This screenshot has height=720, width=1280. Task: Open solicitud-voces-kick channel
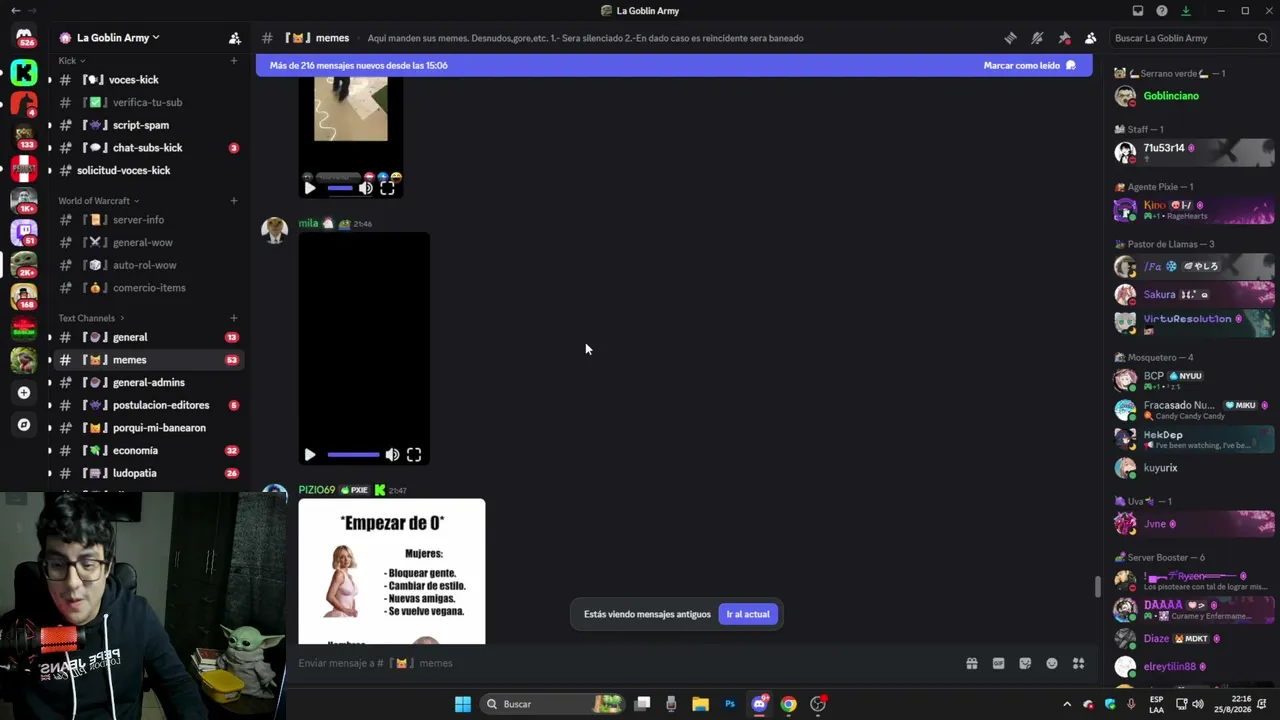148,170
